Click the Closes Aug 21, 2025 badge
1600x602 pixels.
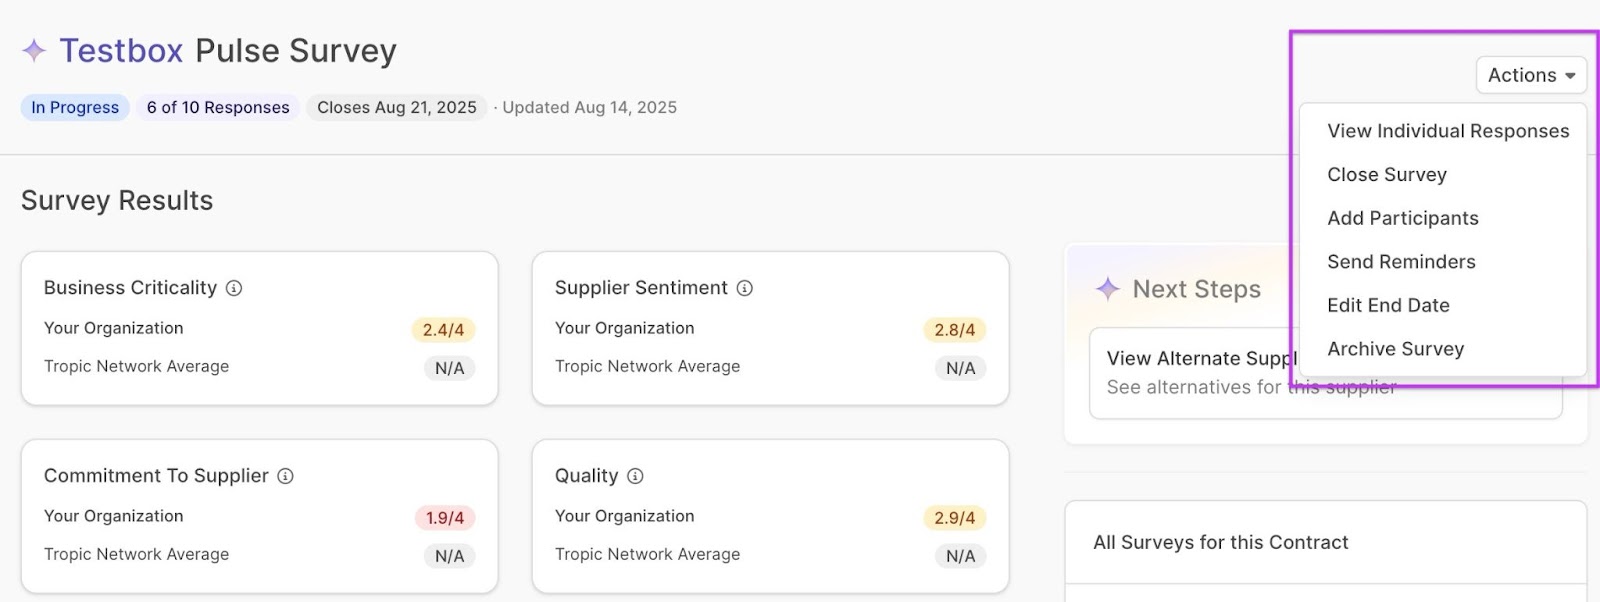396,107
